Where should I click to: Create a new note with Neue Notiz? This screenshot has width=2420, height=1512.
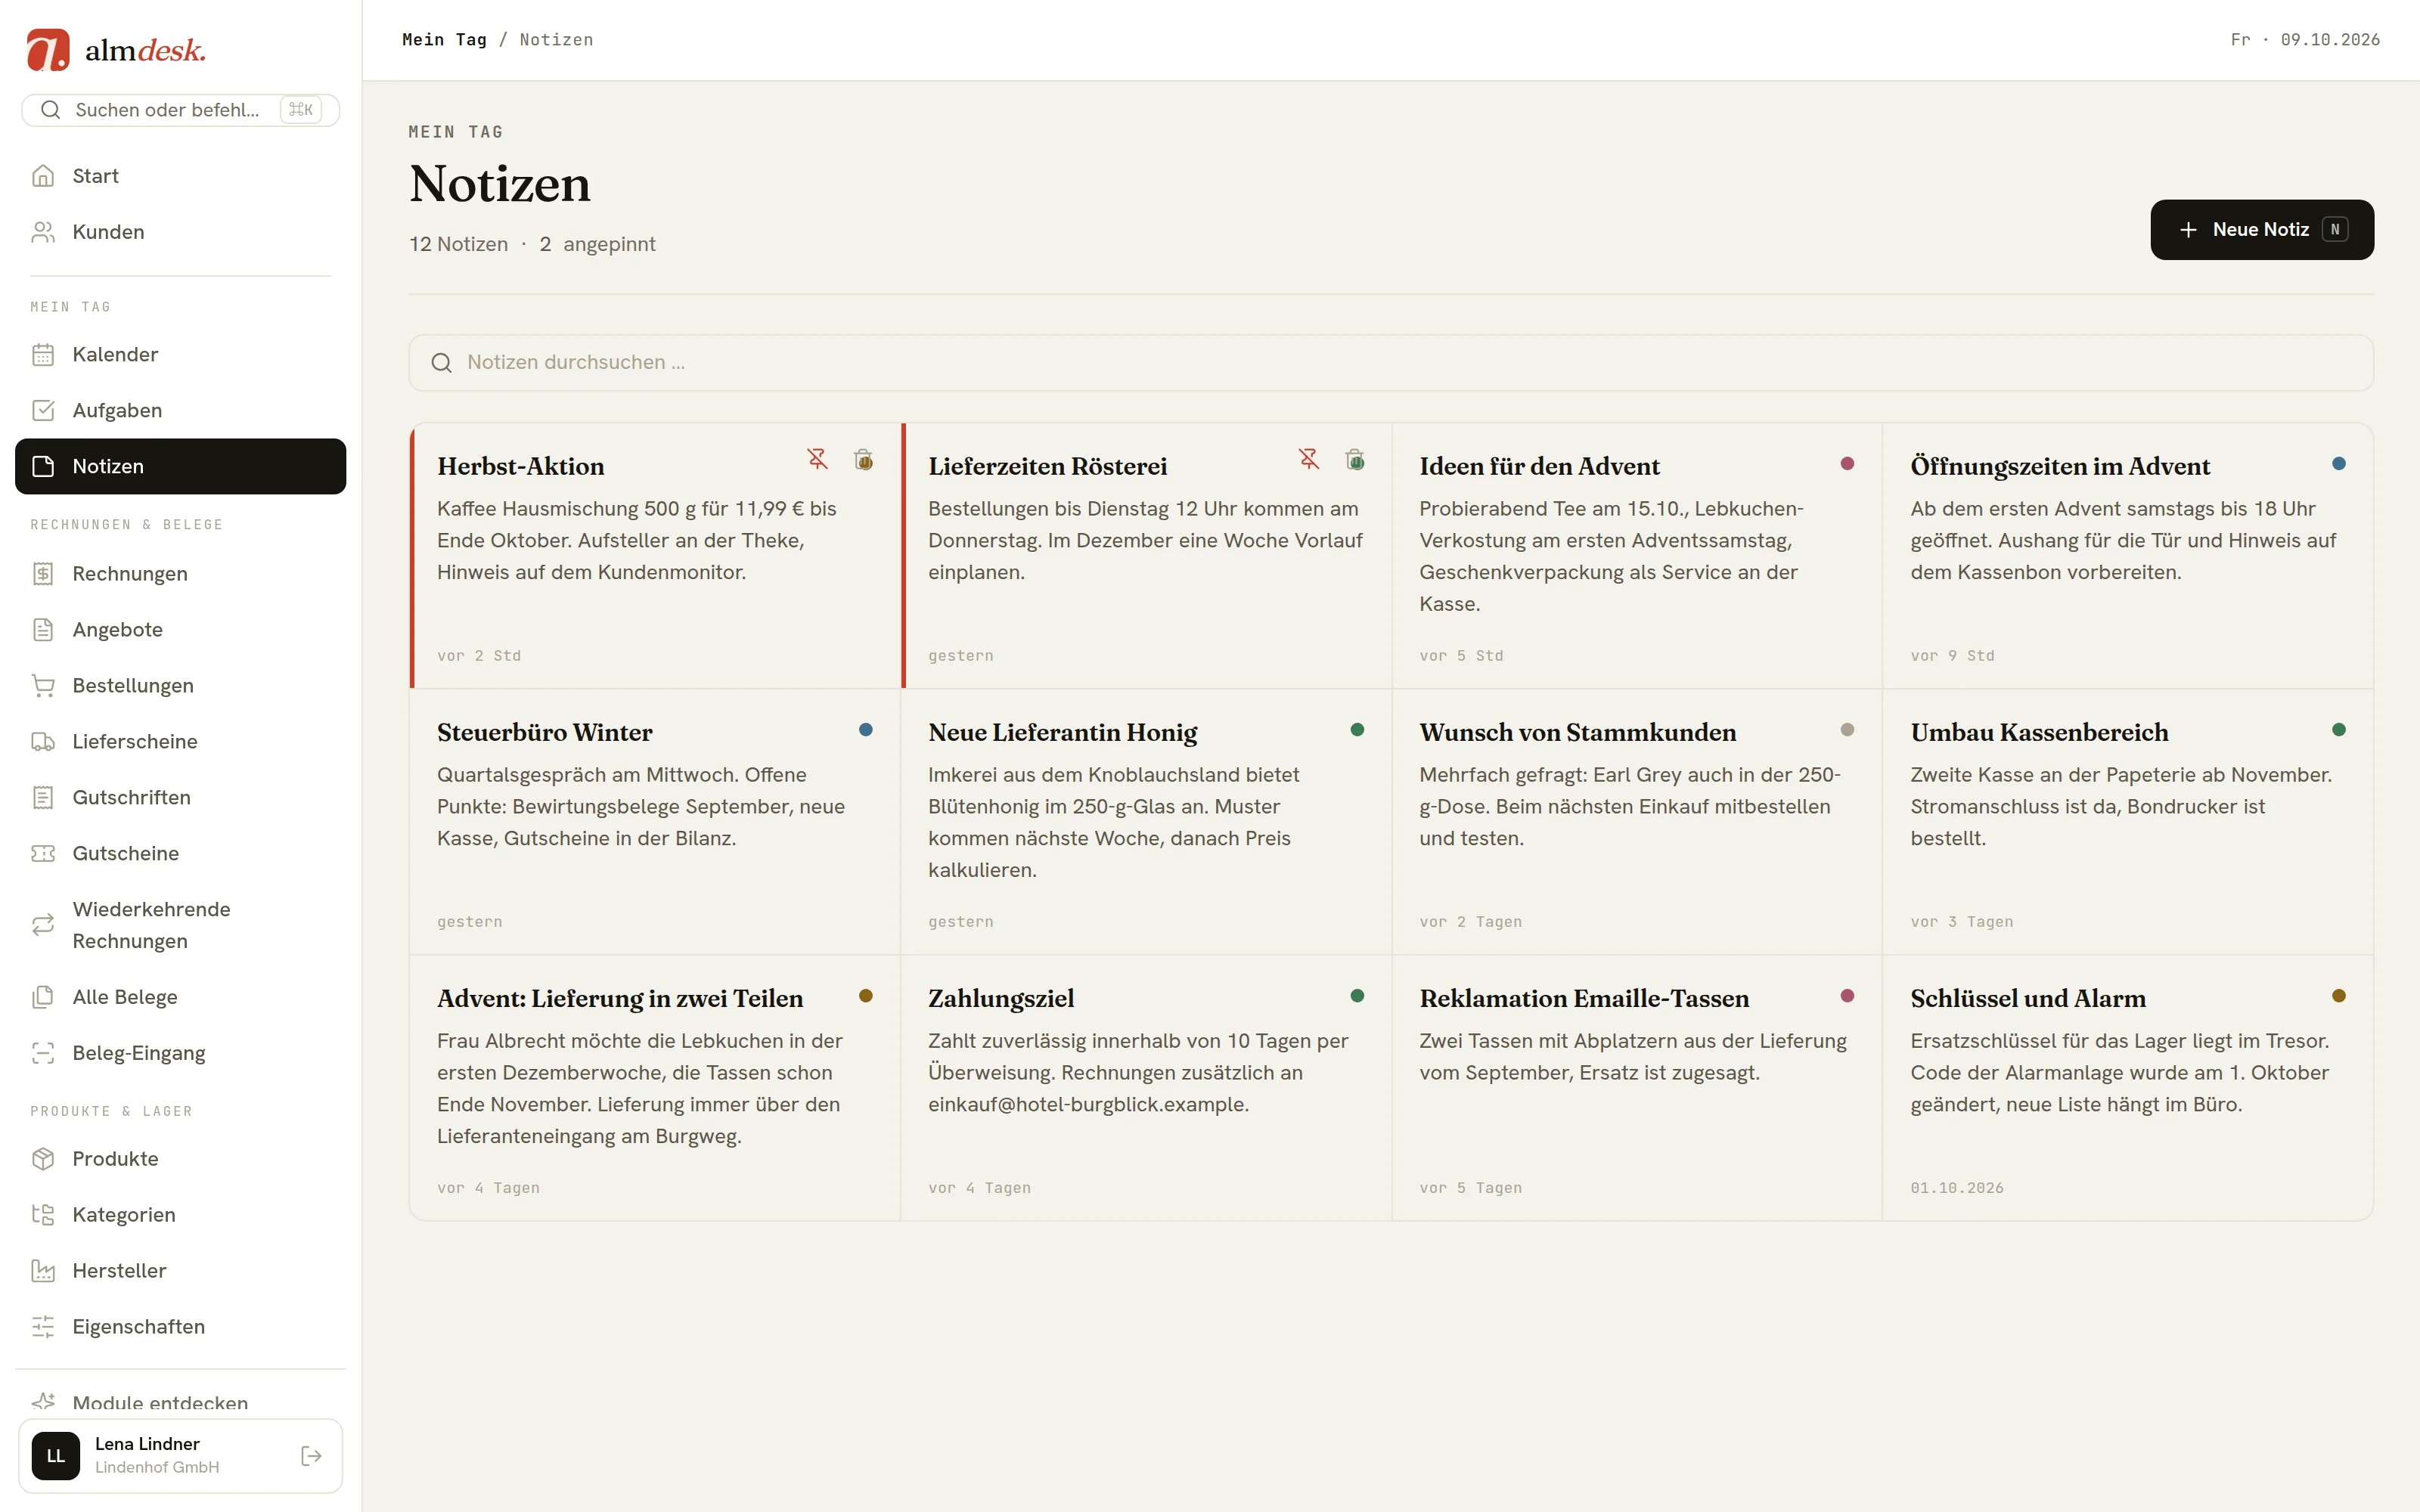point(2261,229)
